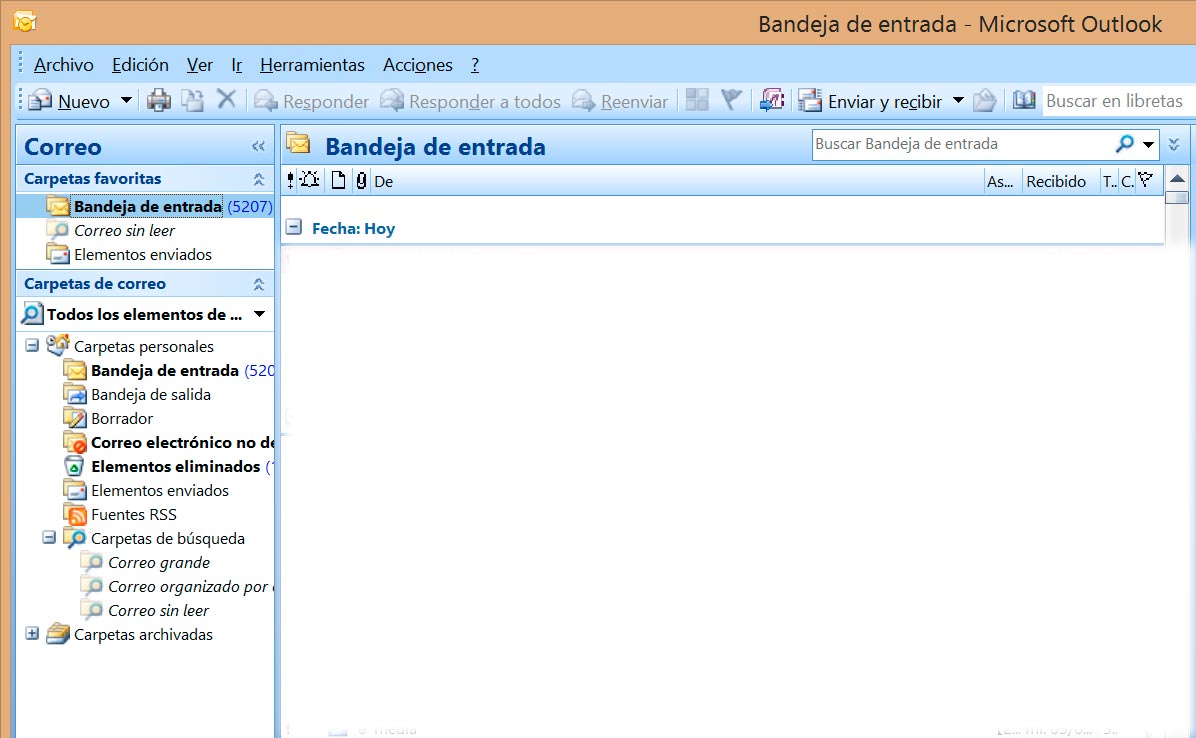1196x738 pixels.
Task: Collapse the Carpetas de búsqueda node
Action: [49, 537]
